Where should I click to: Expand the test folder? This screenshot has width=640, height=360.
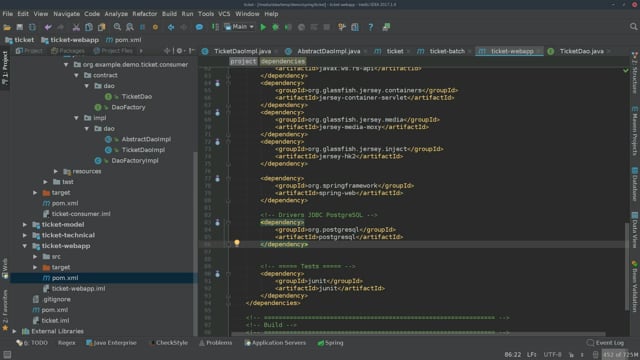46,182
